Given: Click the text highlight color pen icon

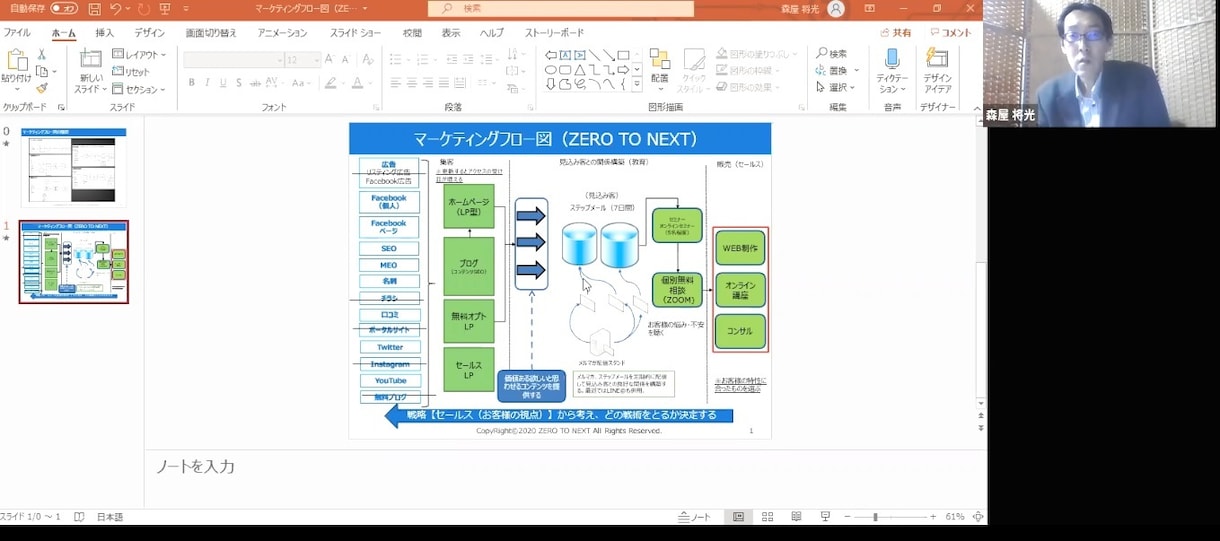Looking at the screenshot, I should pos(330,83).
